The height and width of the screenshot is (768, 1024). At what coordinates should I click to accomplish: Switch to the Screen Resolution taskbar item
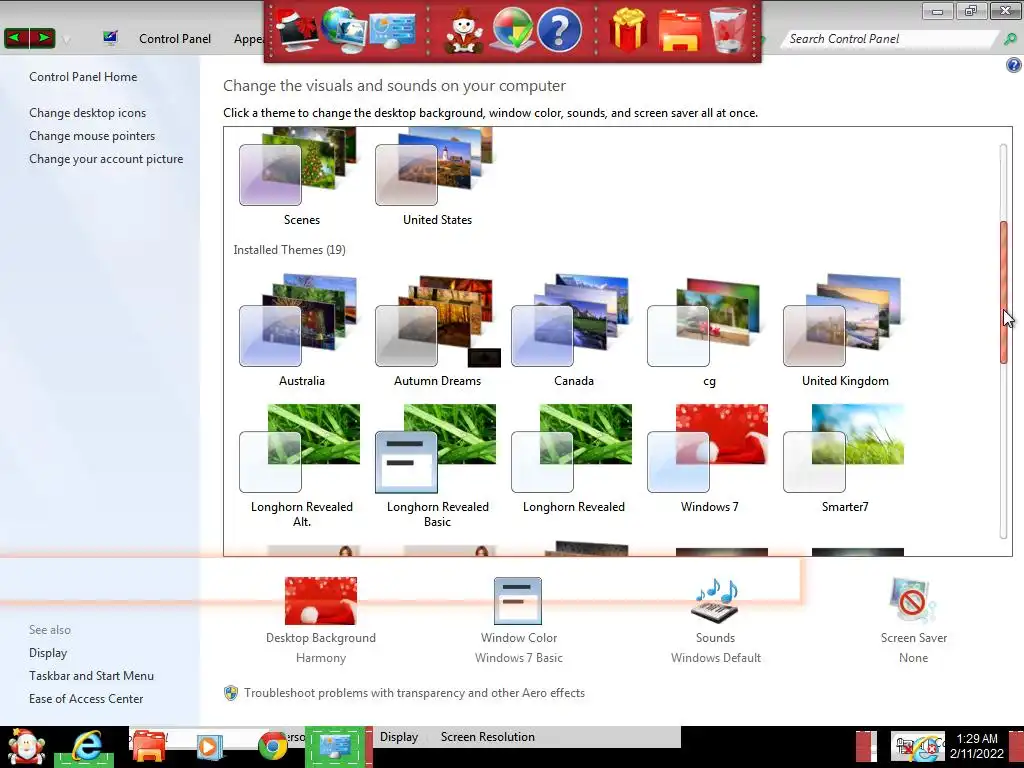point(487,737)
